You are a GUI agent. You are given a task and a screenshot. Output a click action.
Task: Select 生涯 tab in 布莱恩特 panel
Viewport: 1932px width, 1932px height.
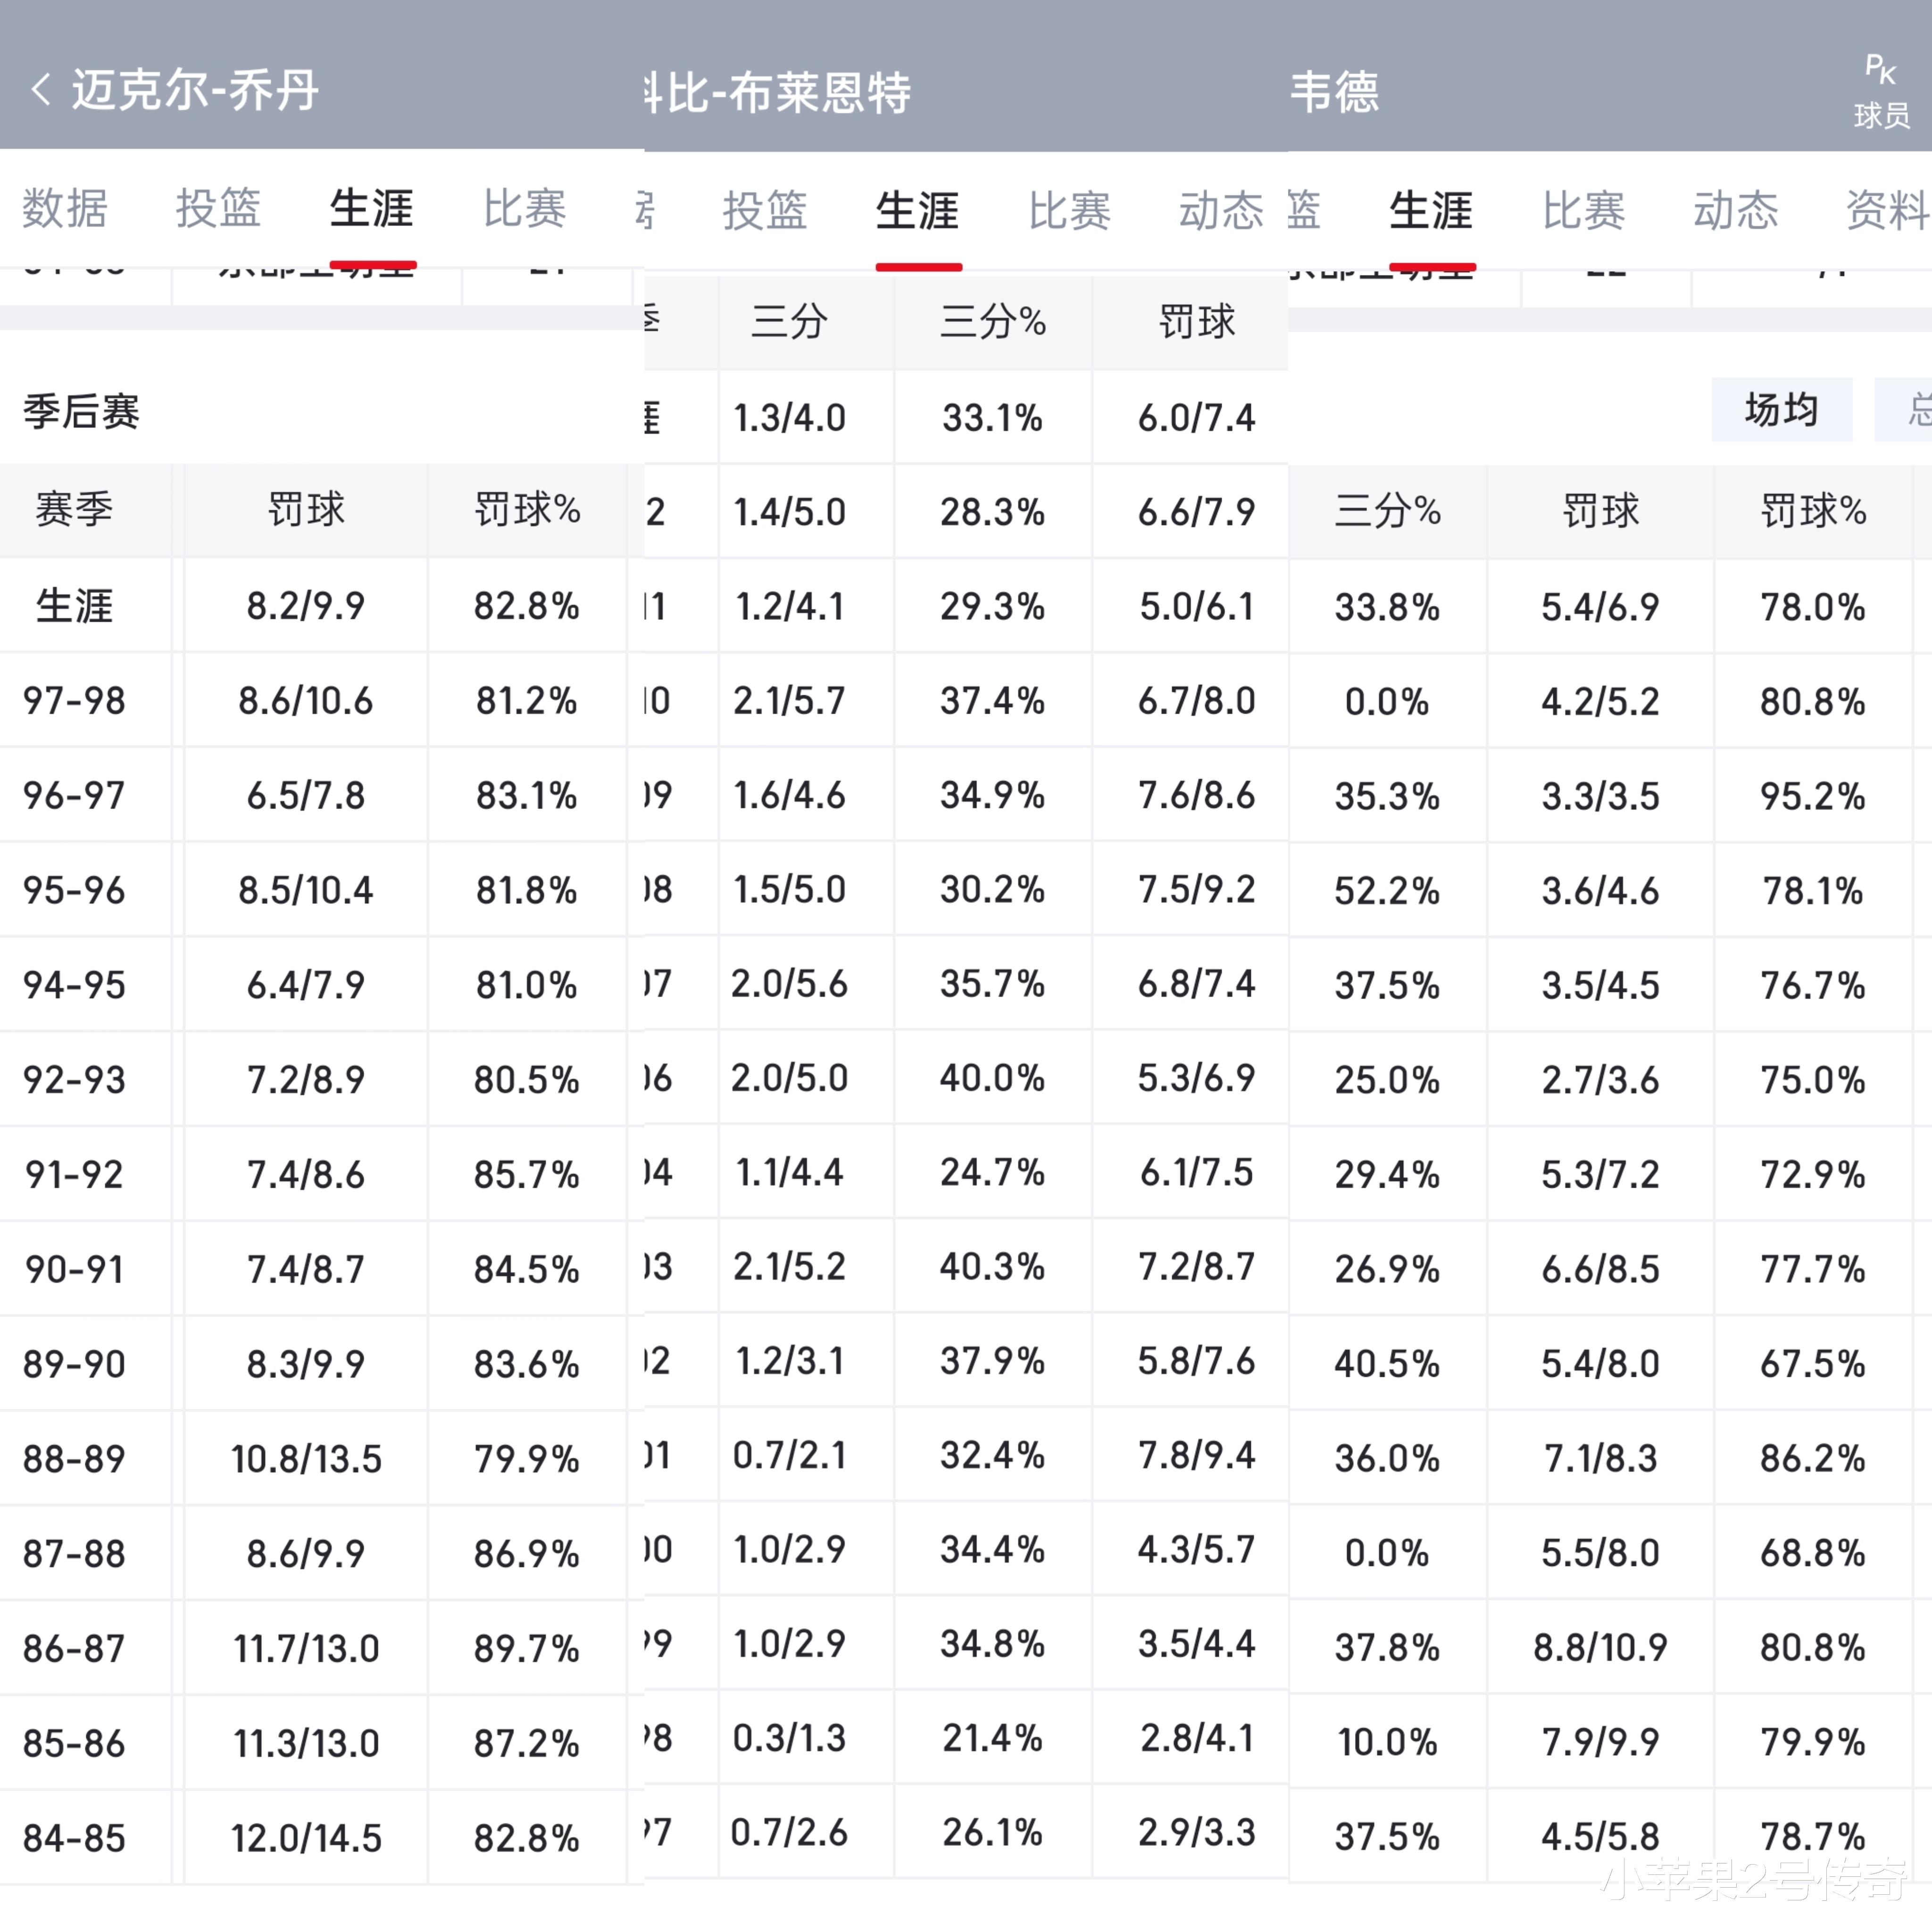(917, 211)
